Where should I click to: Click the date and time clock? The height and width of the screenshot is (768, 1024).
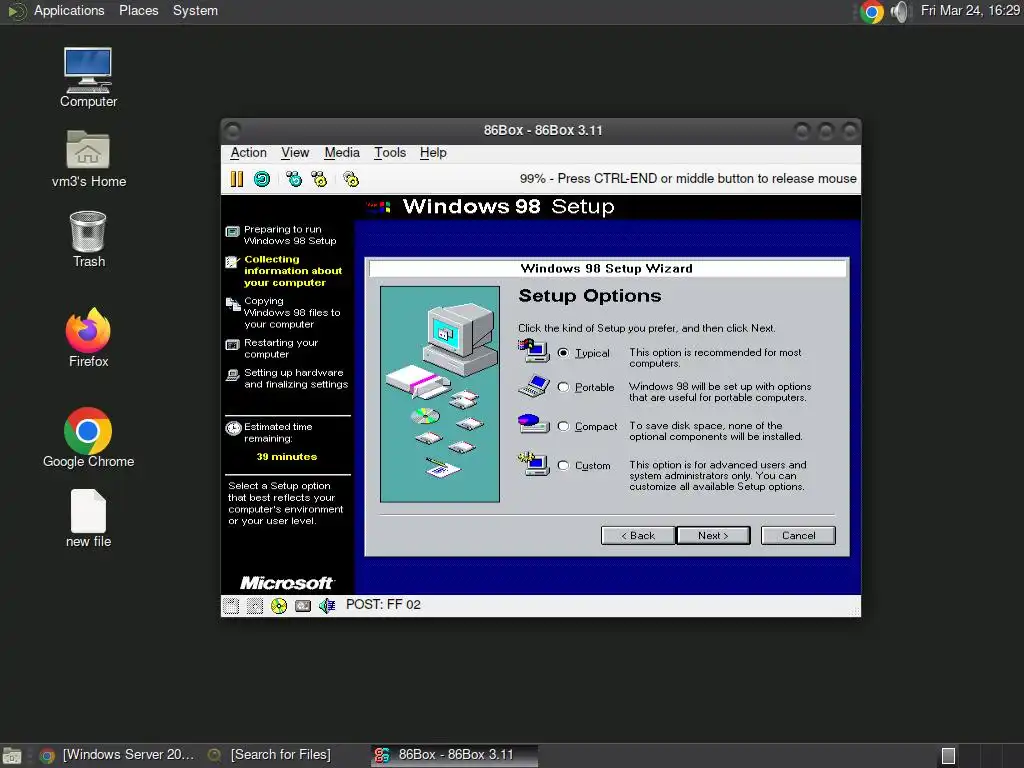[970, 11]
